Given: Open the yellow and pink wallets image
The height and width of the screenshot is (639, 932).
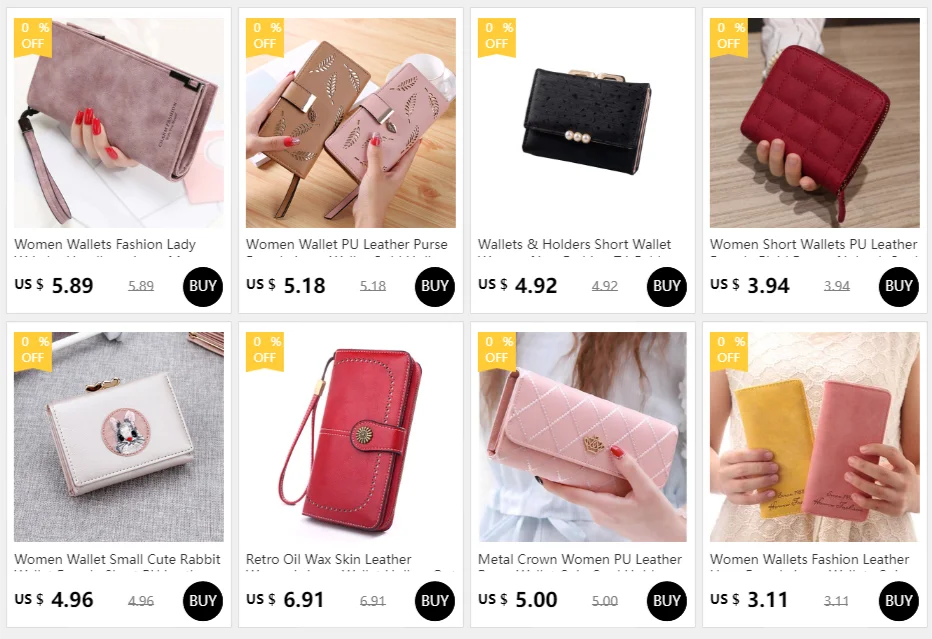Looking at the screenshot, I should coord(814,437).
